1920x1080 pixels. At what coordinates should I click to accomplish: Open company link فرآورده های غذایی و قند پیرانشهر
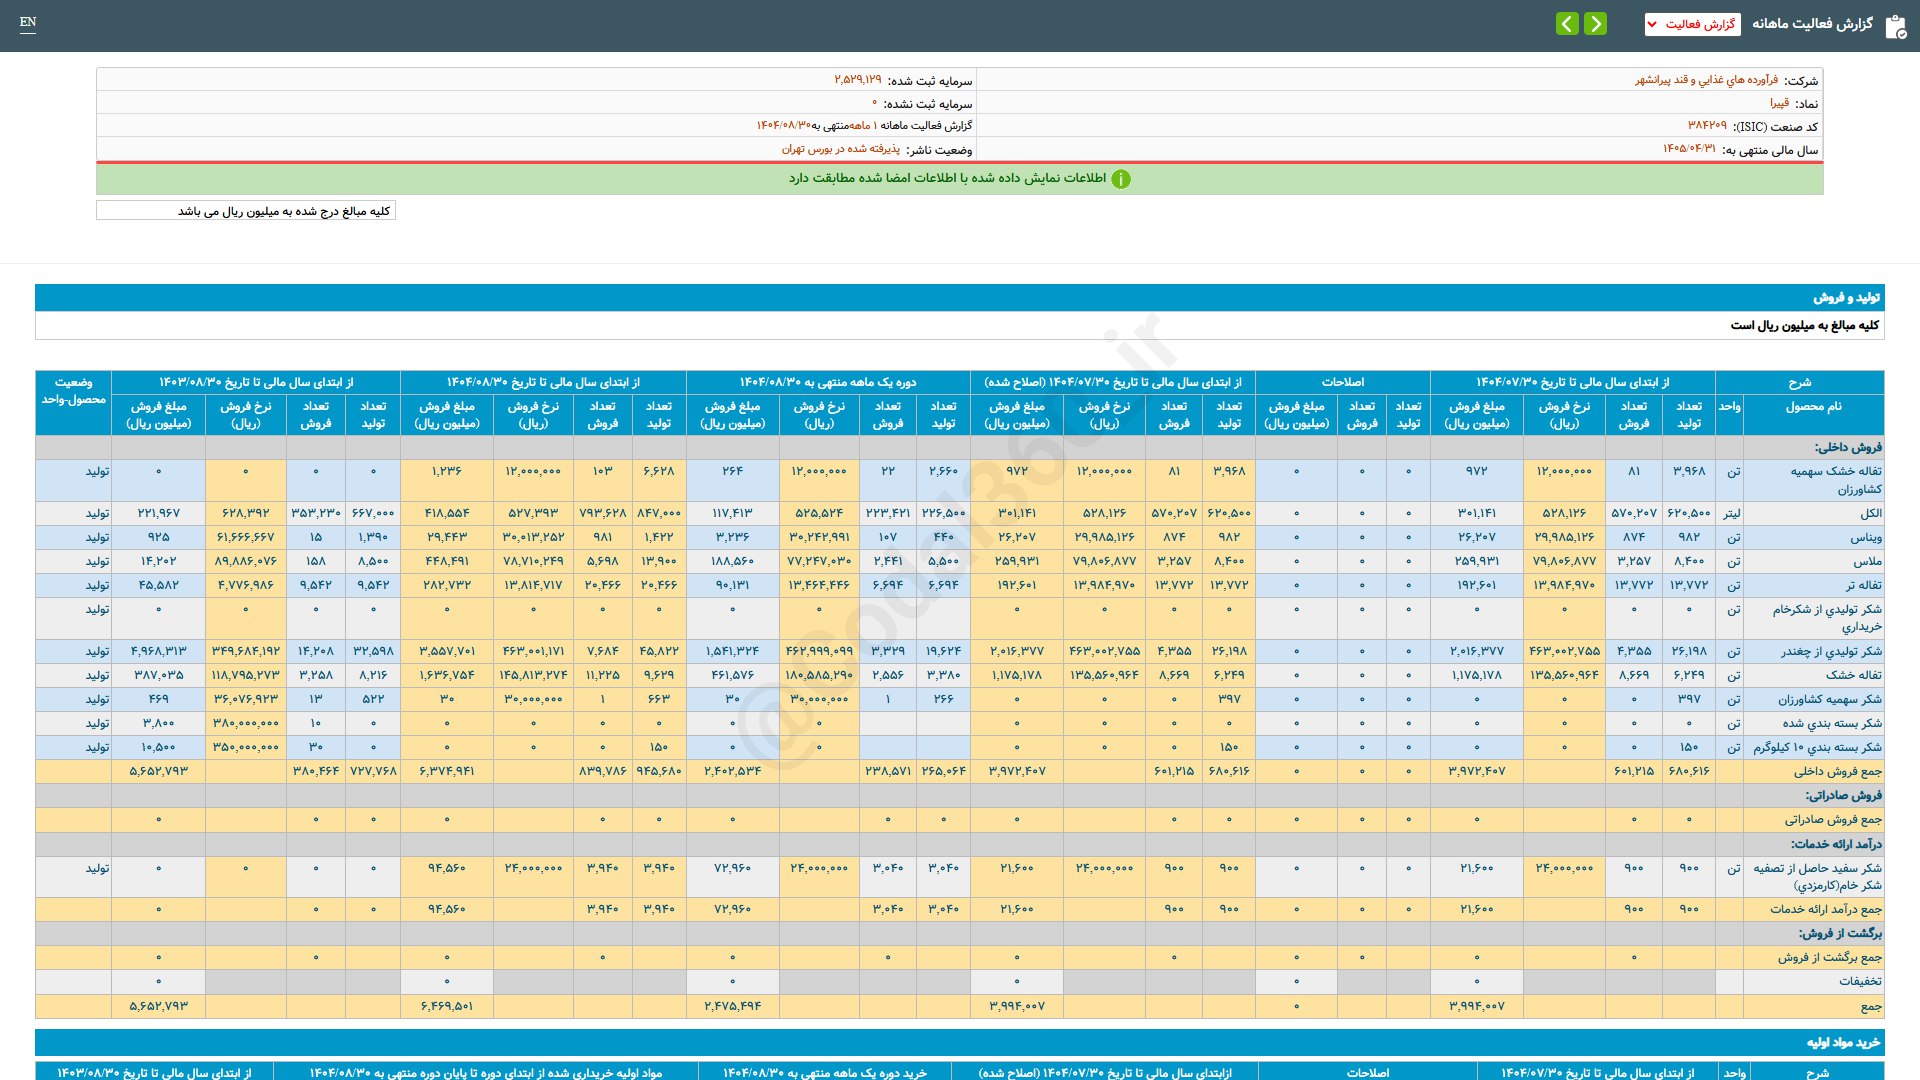1706,80
